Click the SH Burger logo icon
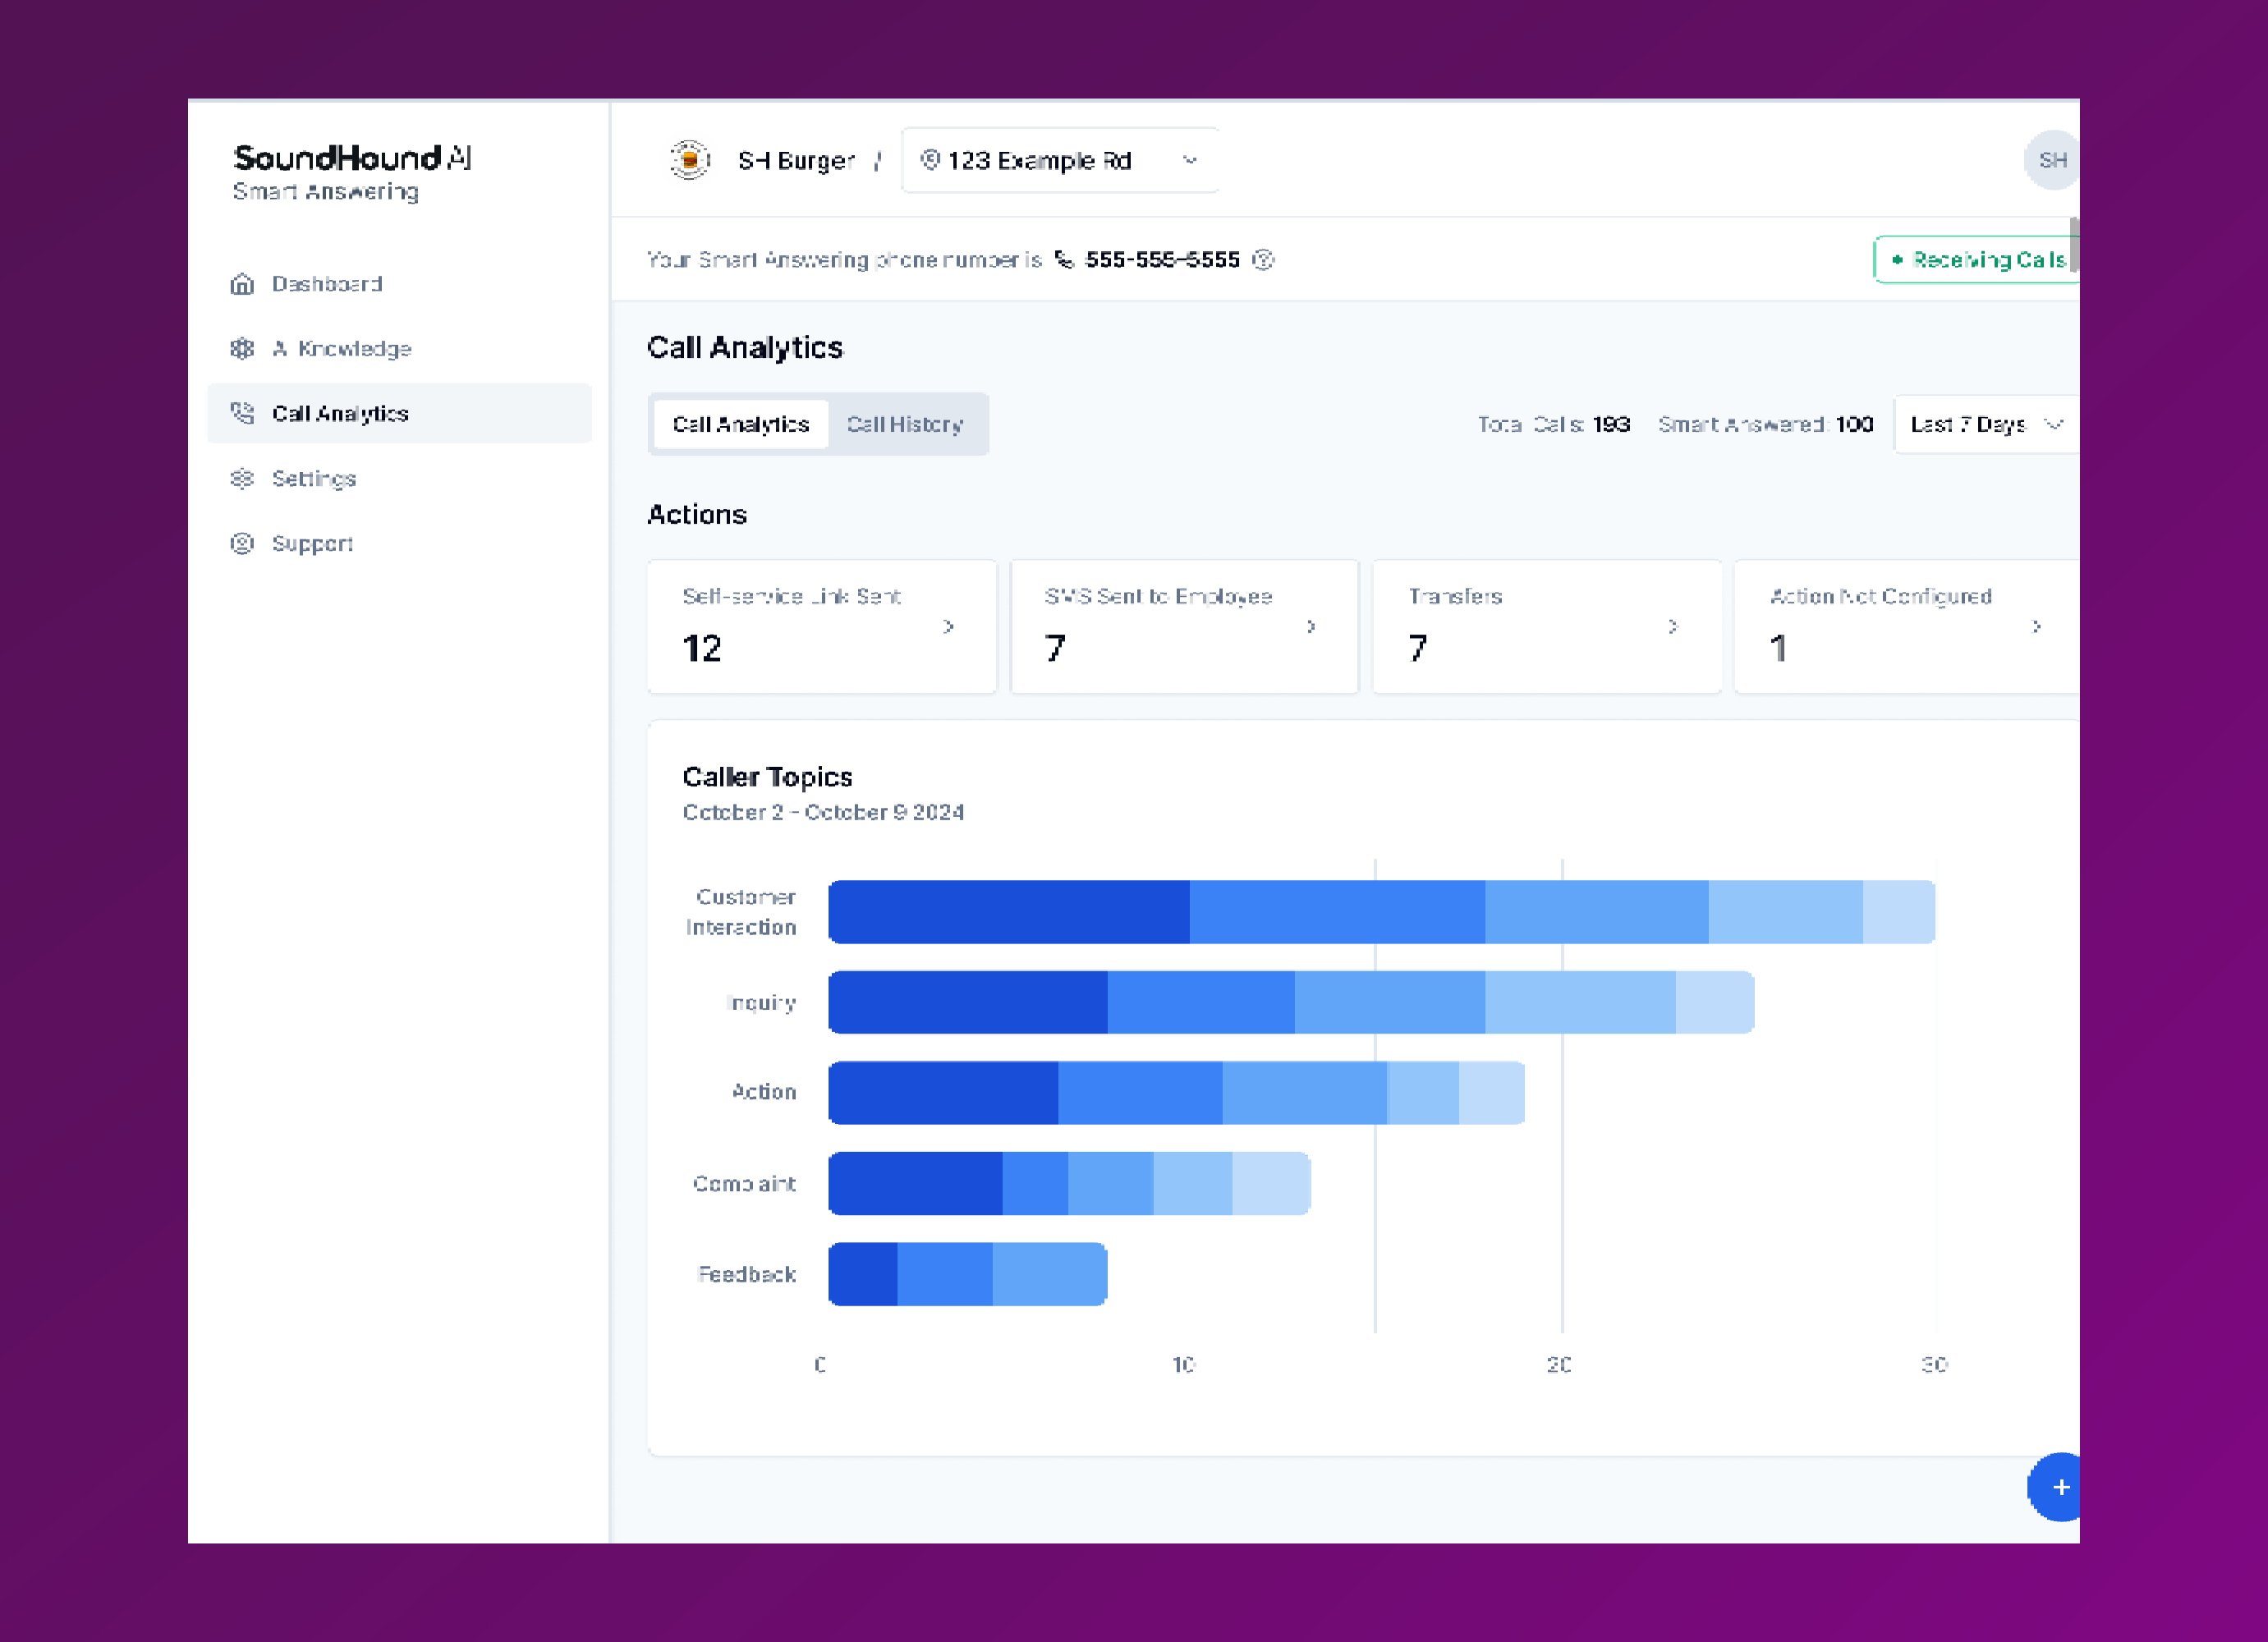2268x1642 pixels. coord(689,160)
